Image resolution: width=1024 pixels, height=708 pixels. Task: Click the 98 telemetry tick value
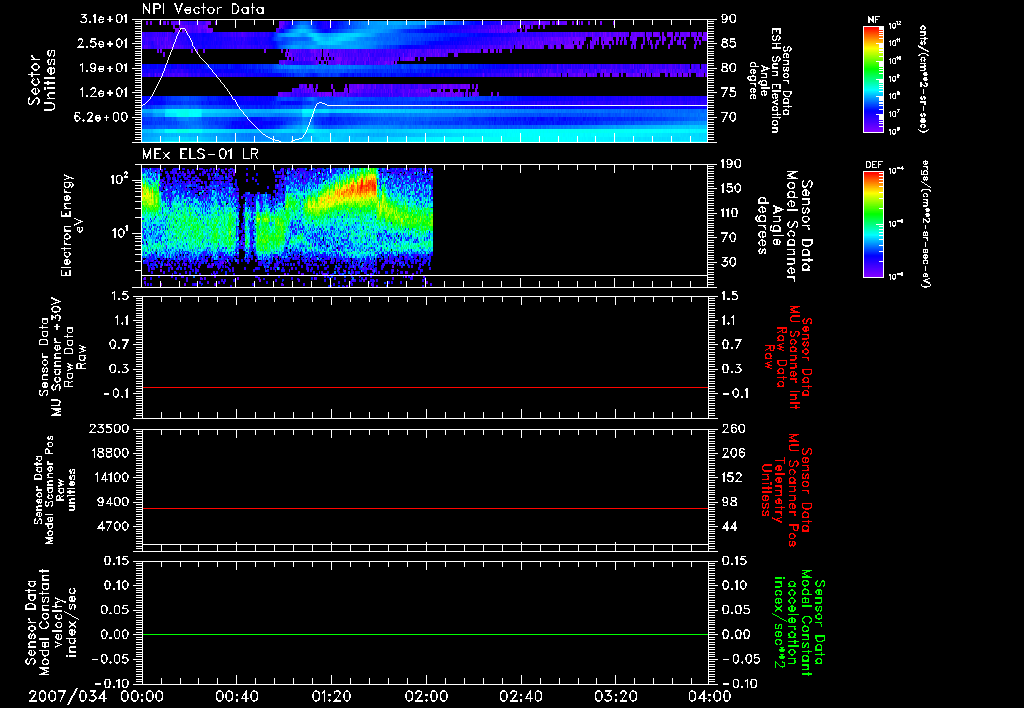[728, 502]
